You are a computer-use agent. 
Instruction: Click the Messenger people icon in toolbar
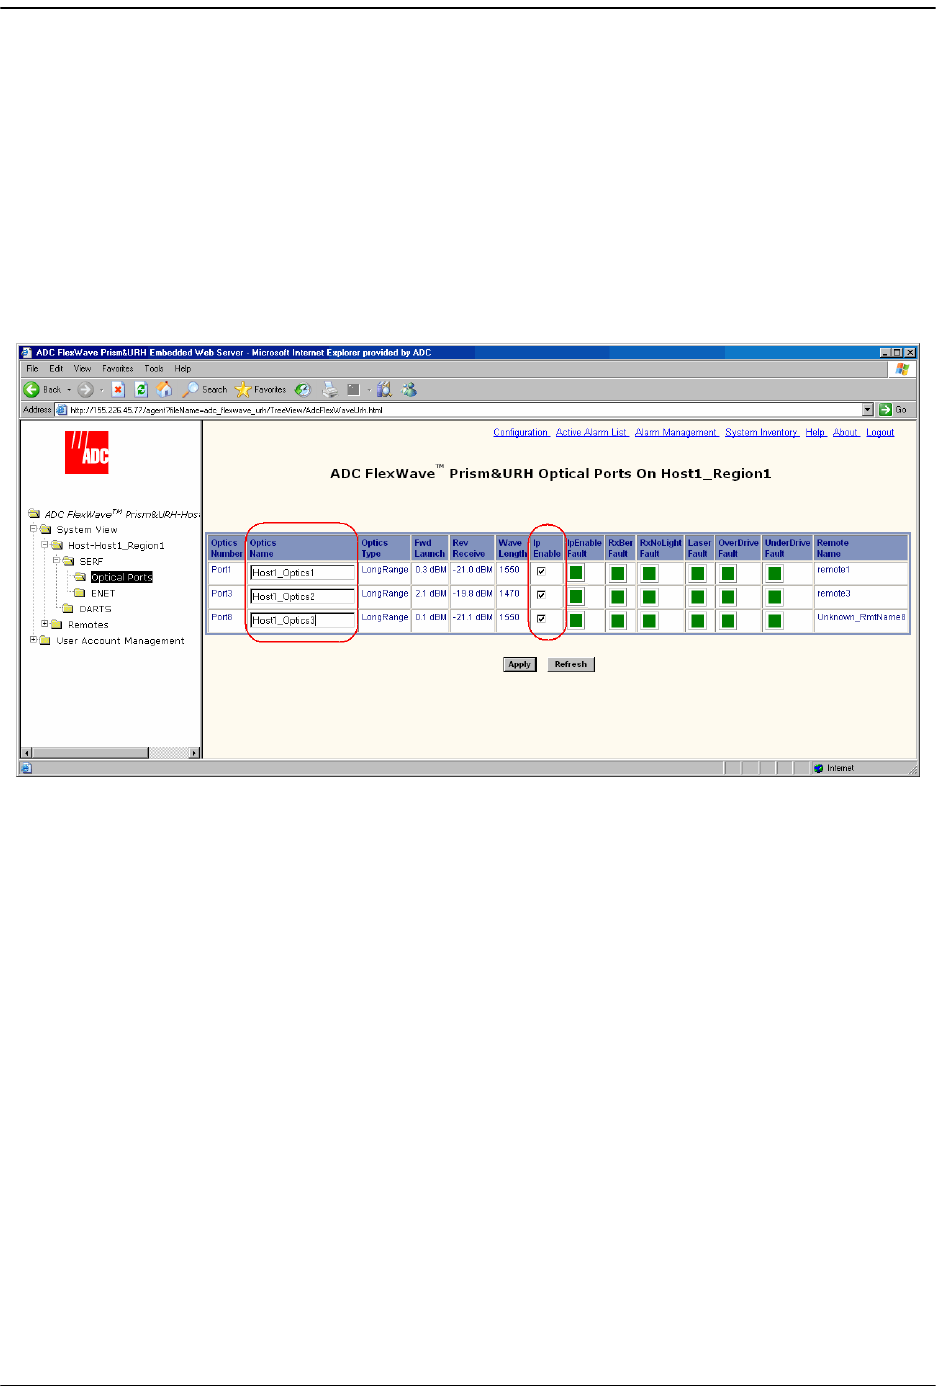point(408,390)
